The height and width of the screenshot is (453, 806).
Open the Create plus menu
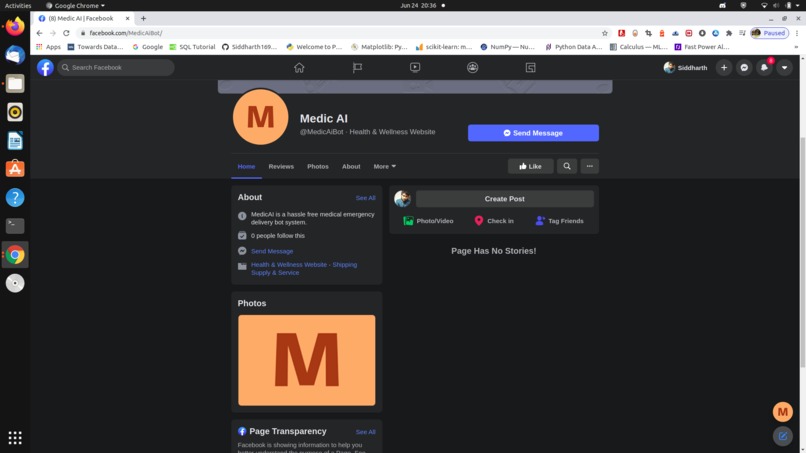coord(724,67)
